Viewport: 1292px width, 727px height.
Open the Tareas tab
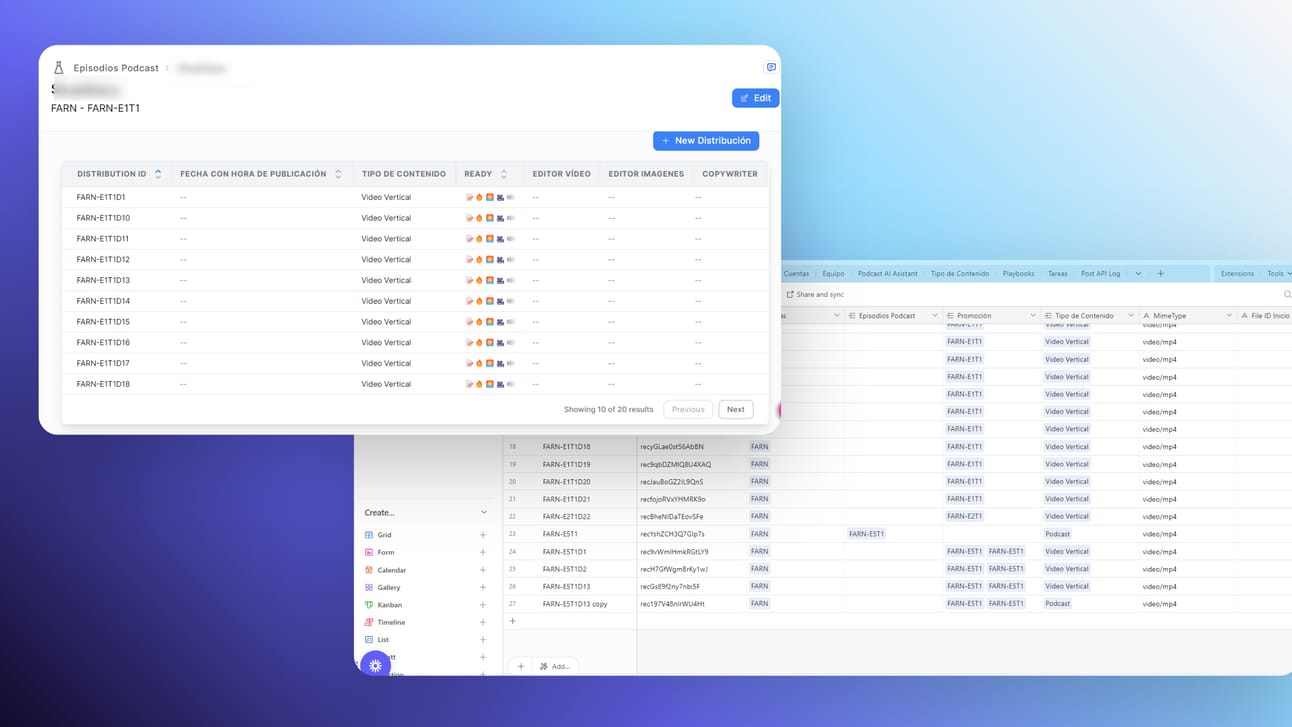point(1057,273)
